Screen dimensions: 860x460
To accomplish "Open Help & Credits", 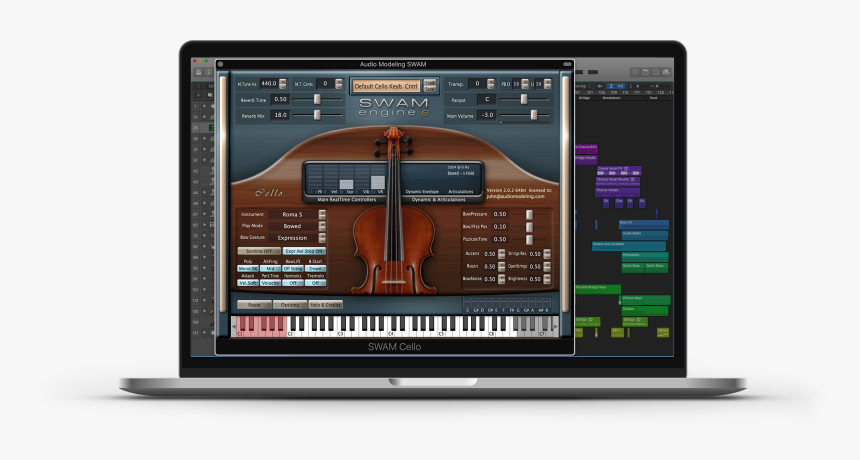I will [x=325, y=305].
